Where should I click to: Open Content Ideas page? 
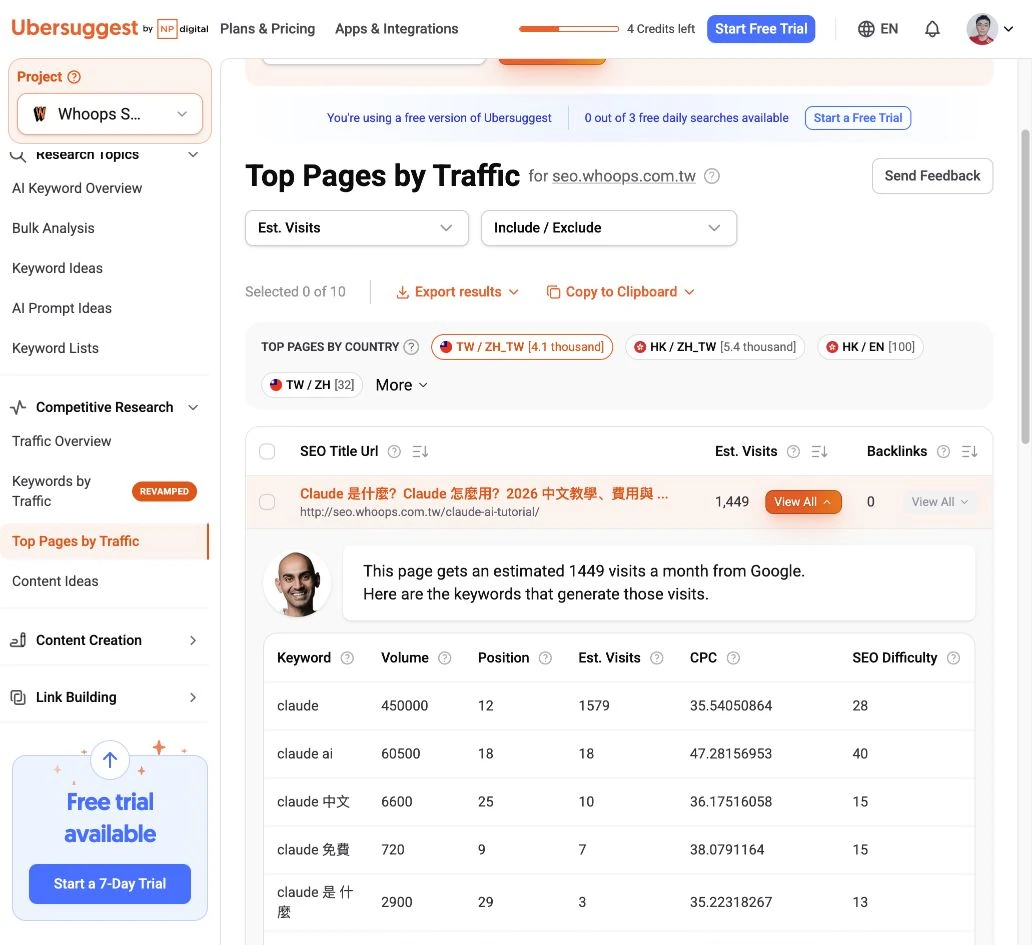pos(55,581)
